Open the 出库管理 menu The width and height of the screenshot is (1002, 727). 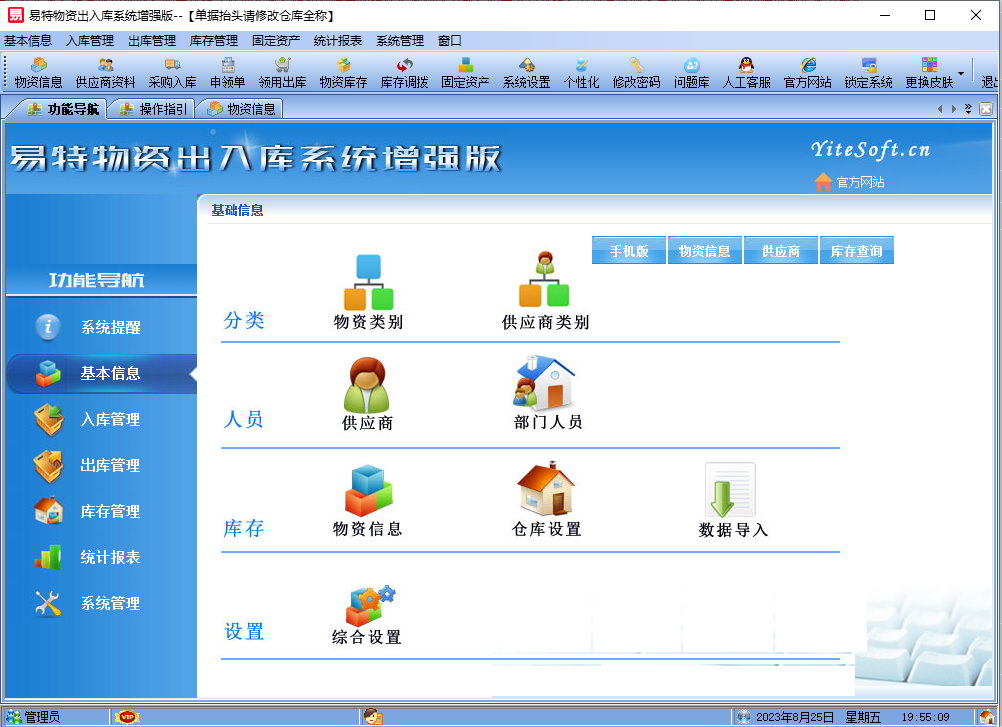point(152,41)
